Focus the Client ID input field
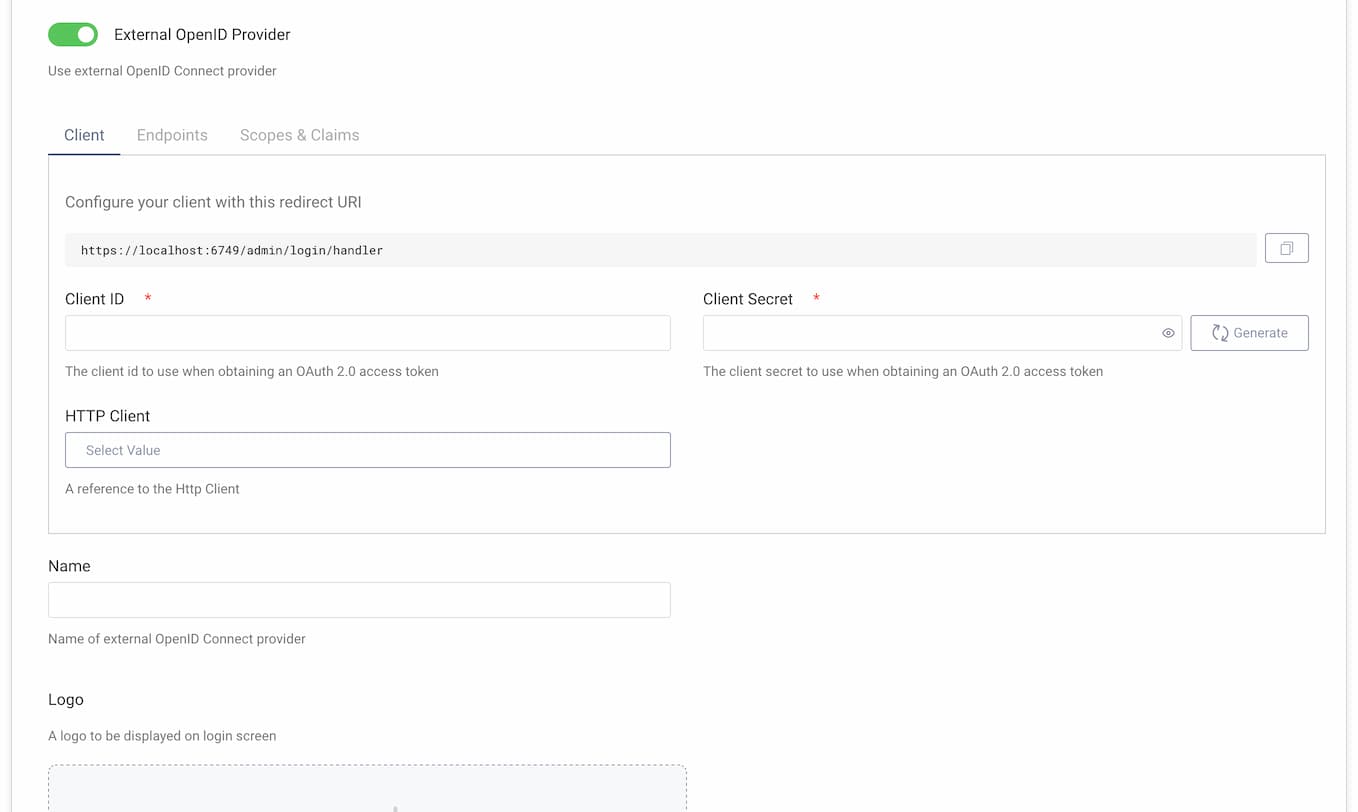 [x=367, y=332]
